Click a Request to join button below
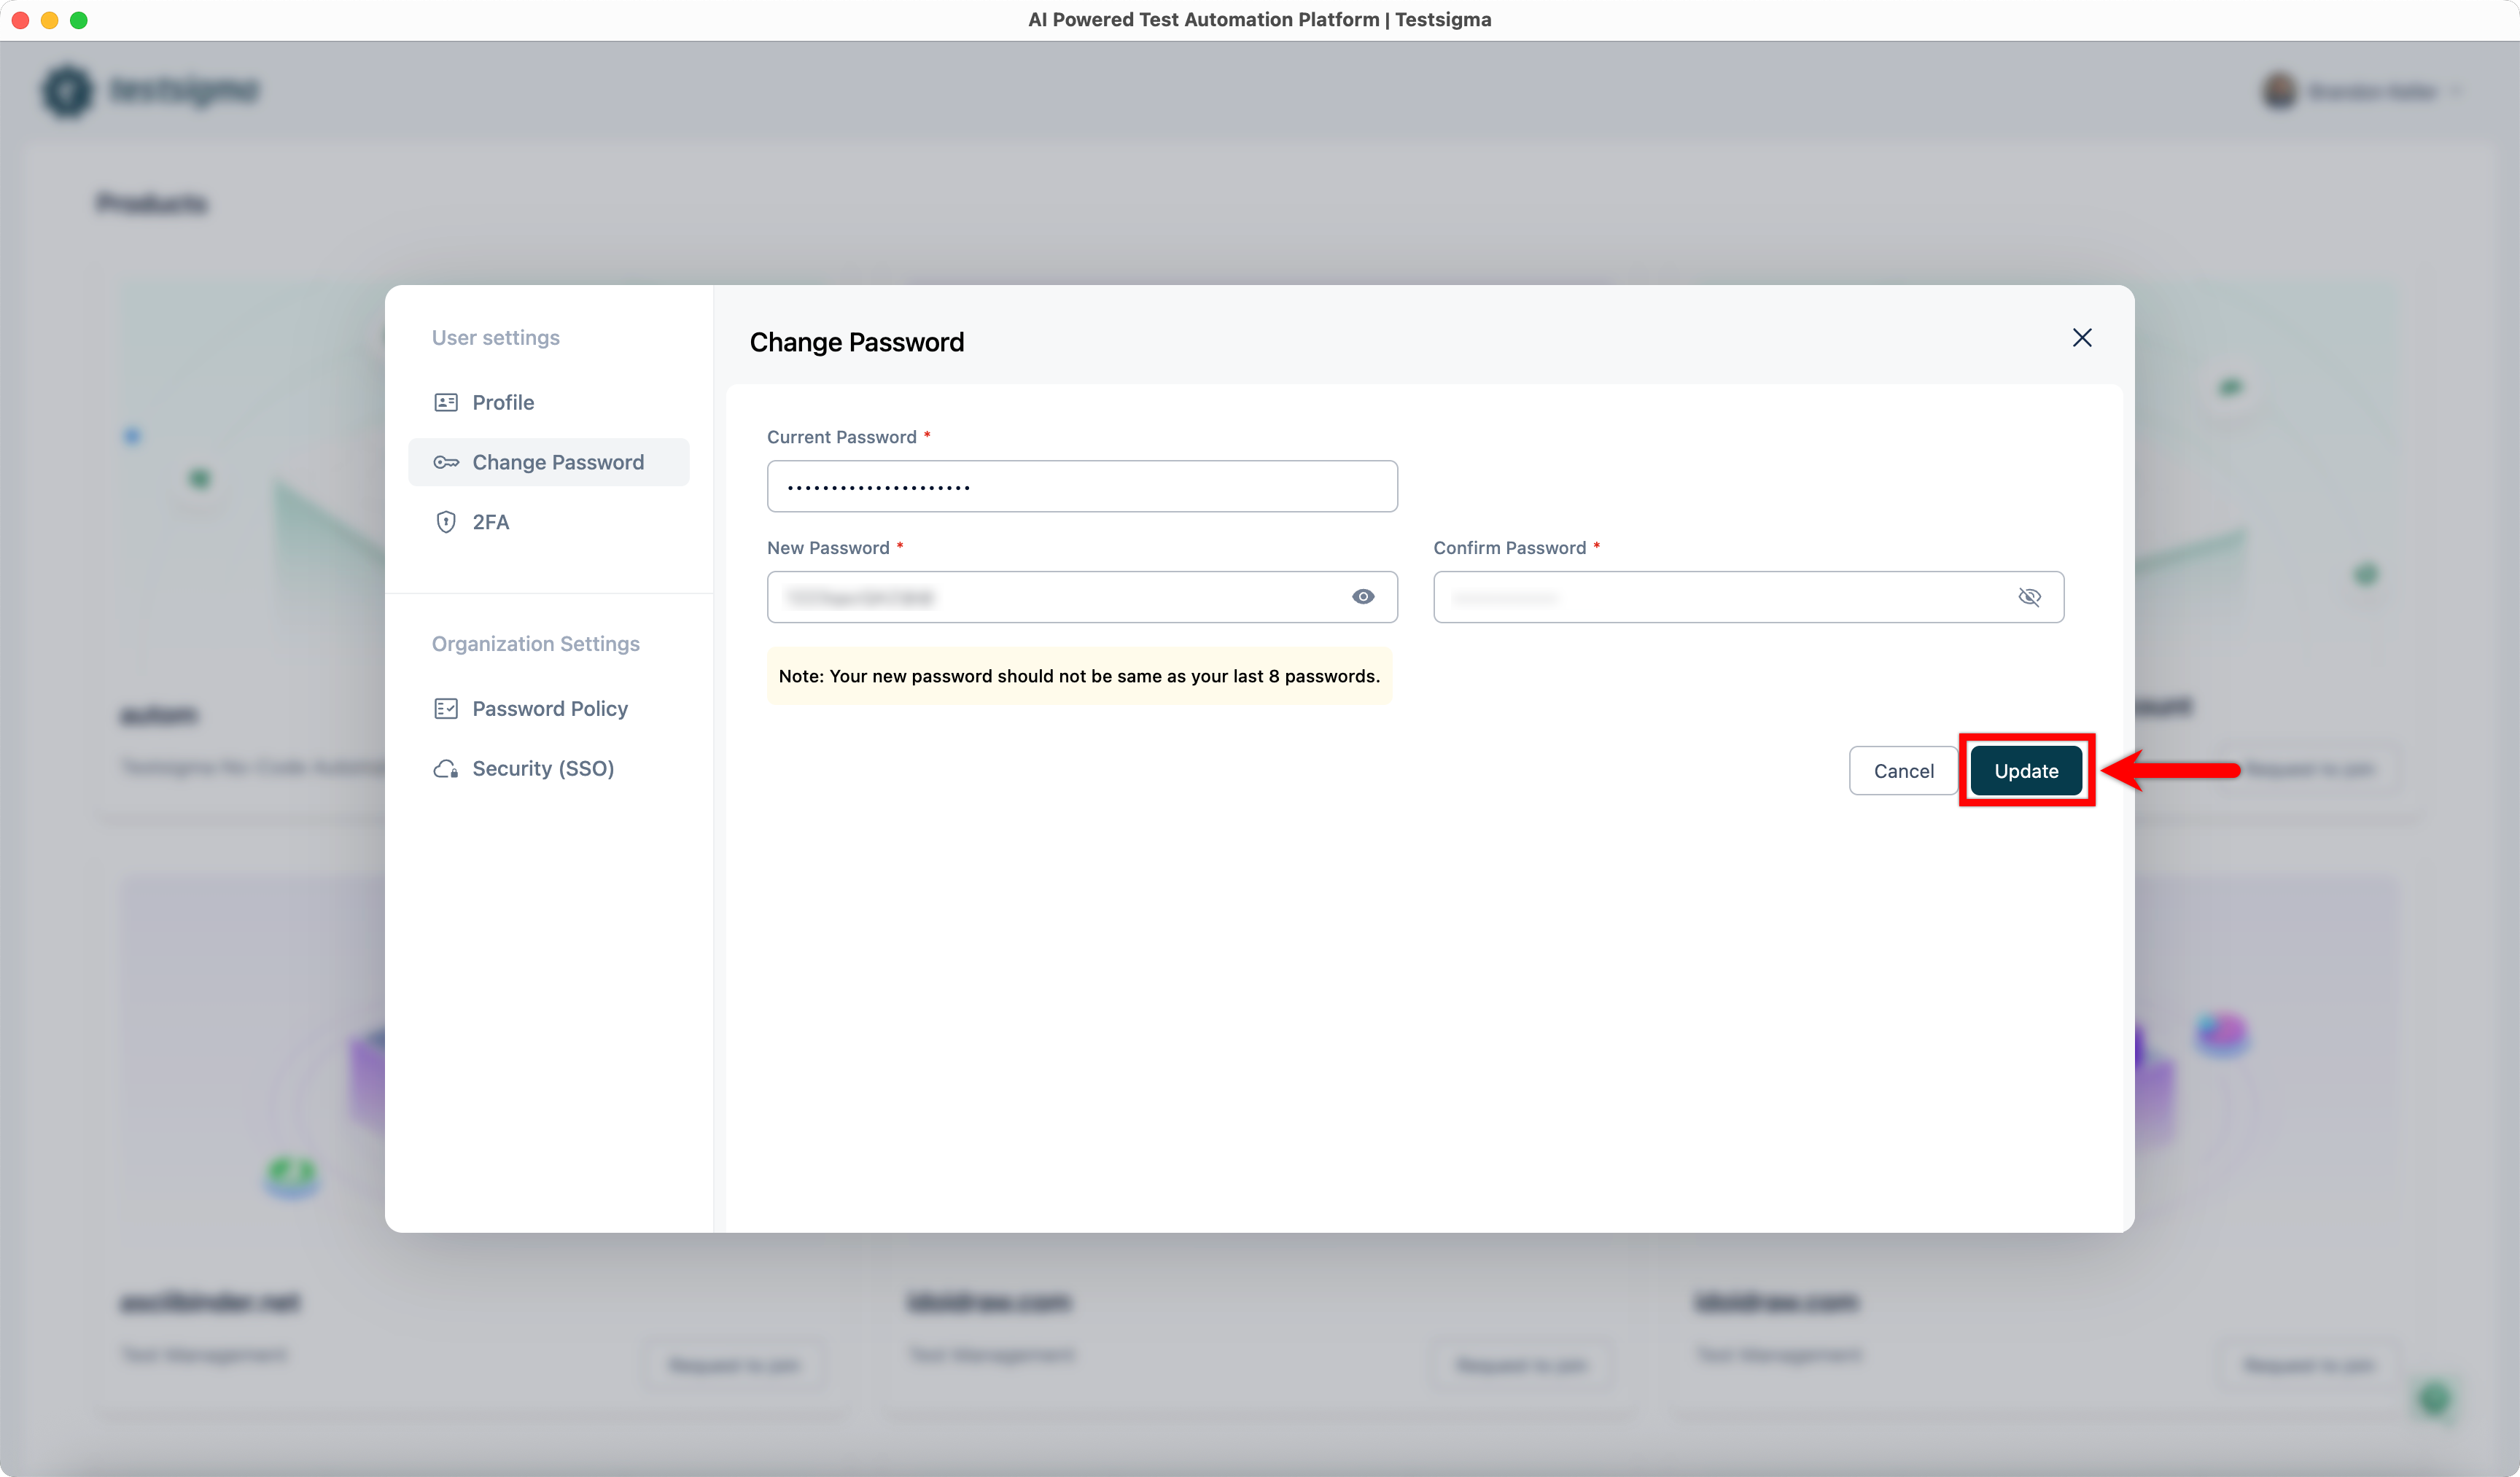Image resolution: width=2520 pixels, height=1477 pixels. [x=734, y=1365]
